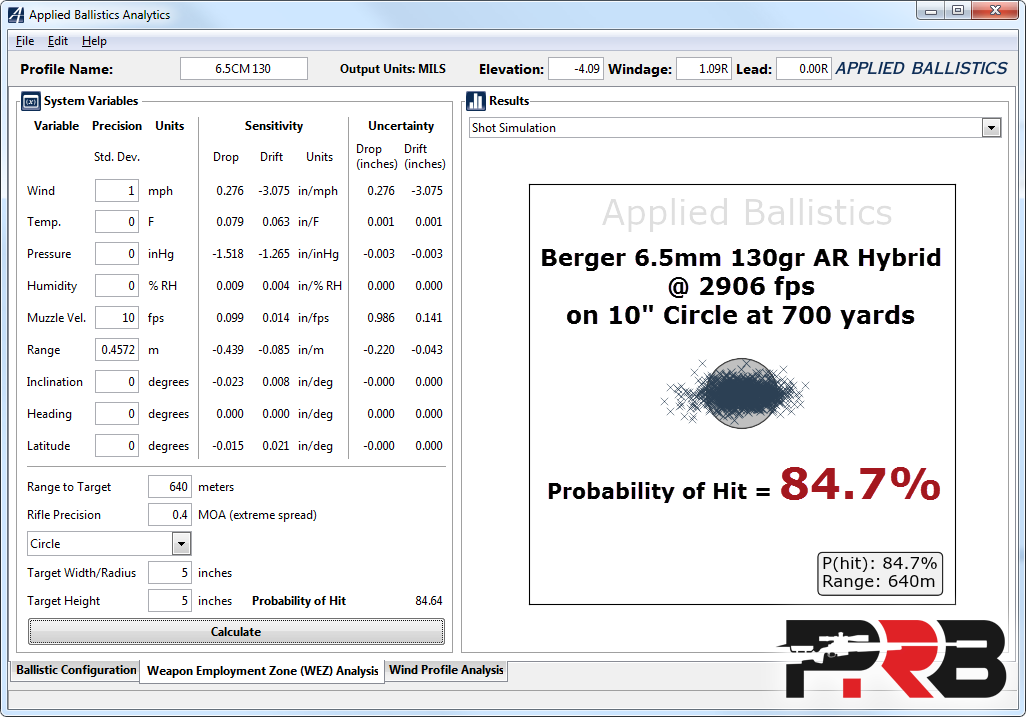Viewport: 1026px width, 717px height.
Task: Click the Windage output field
Action: [x=703, y=69]
